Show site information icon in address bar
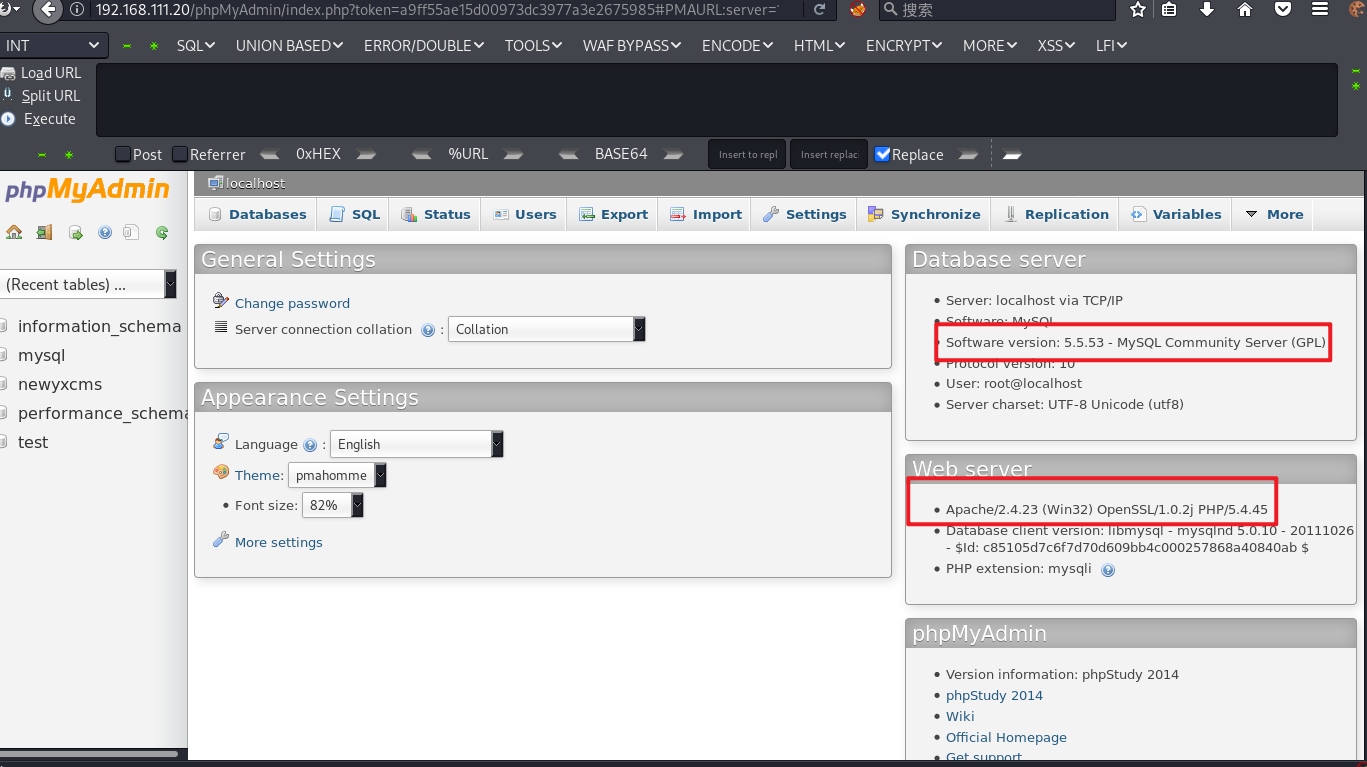The height and width of the screenshot is (767, 1367). point(79,10)
